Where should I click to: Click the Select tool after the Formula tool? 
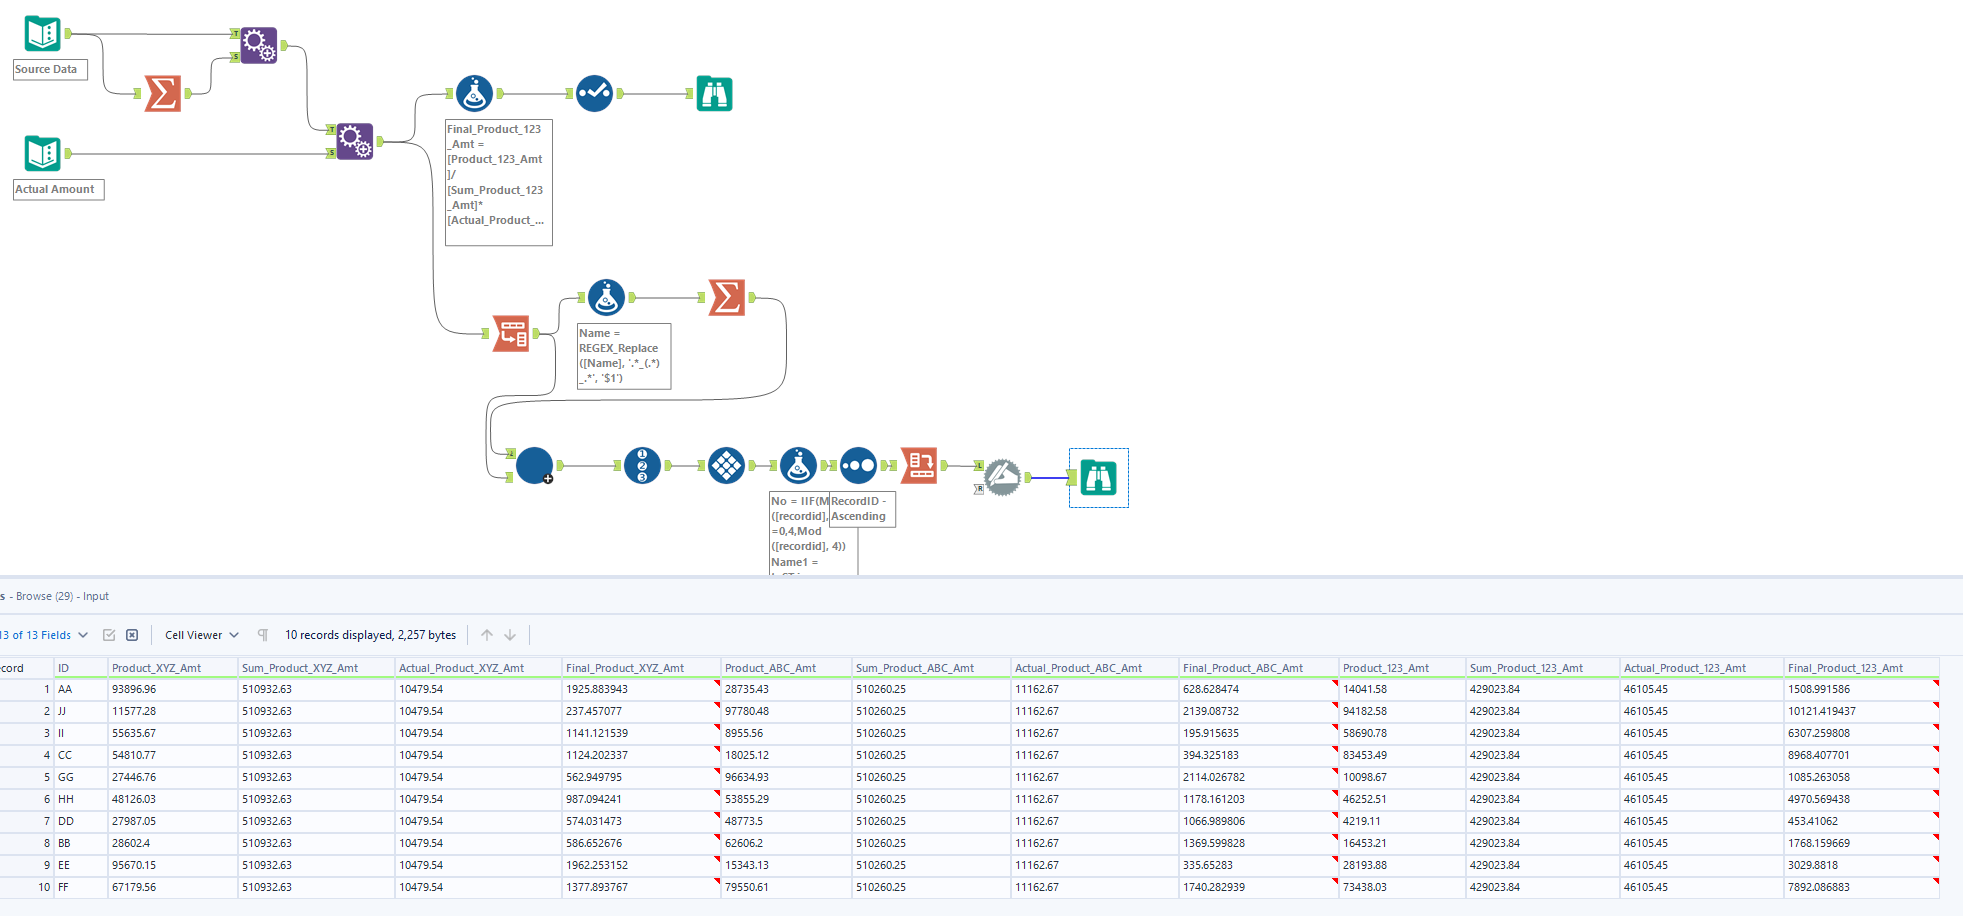[858, 465]
